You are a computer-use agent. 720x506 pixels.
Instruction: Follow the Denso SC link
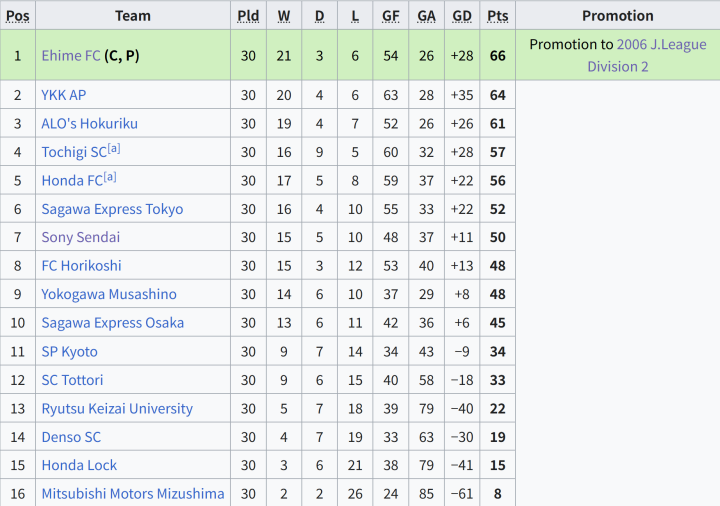[x=71, y=437]
